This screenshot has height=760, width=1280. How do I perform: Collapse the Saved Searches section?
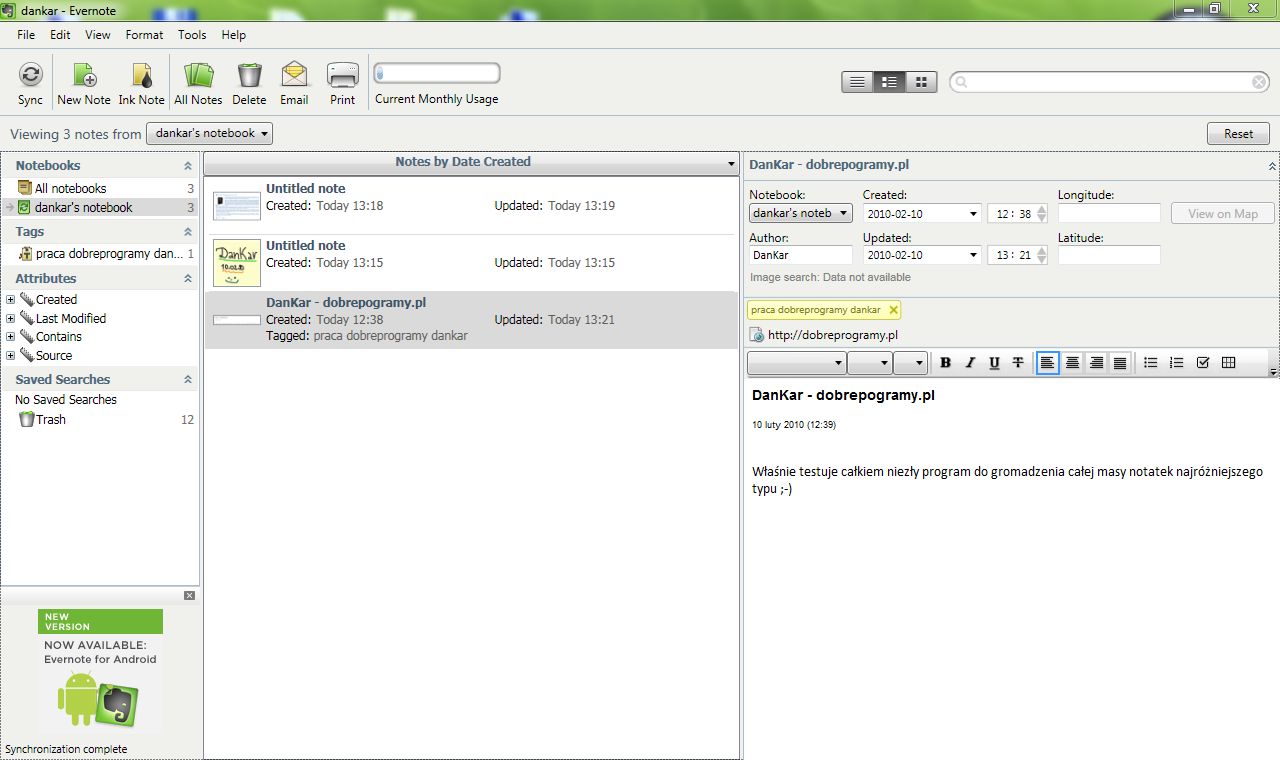click(x=187, y=380)
